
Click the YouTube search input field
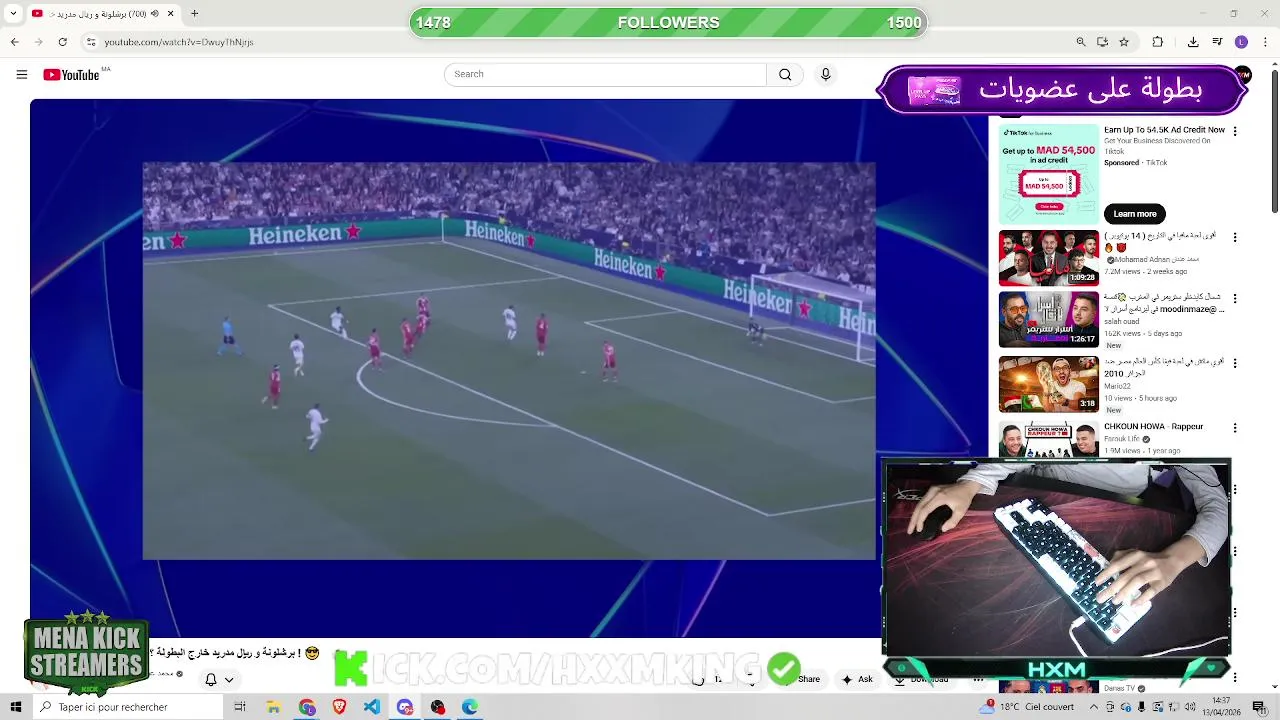[x=605, y=74]
